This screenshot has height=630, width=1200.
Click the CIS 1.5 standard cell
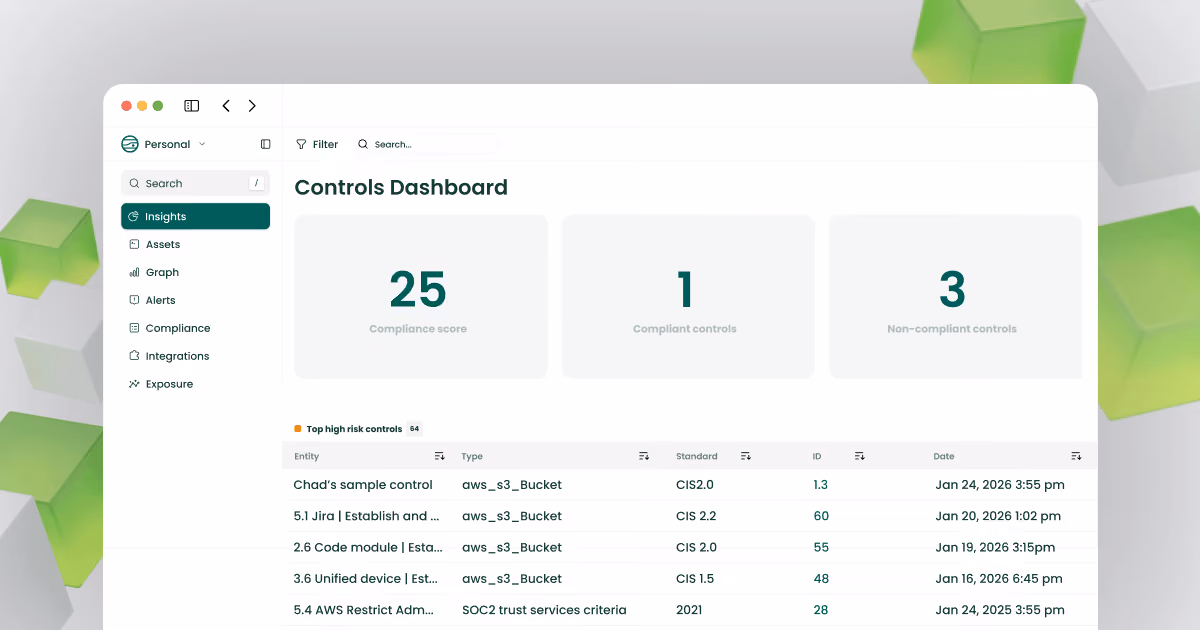tap(696, 578)
